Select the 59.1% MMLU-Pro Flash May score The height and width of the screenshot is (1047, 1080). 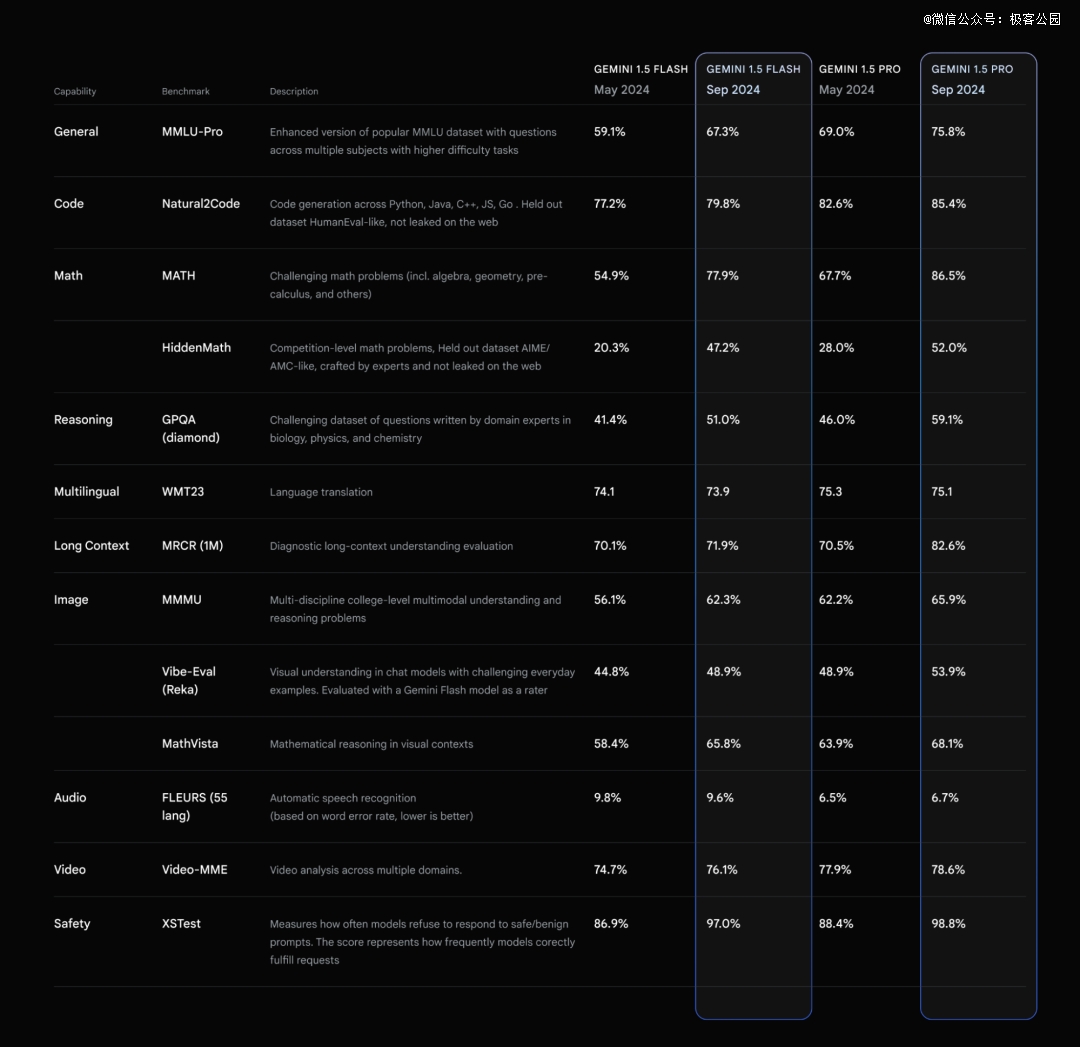pos(610,132)
